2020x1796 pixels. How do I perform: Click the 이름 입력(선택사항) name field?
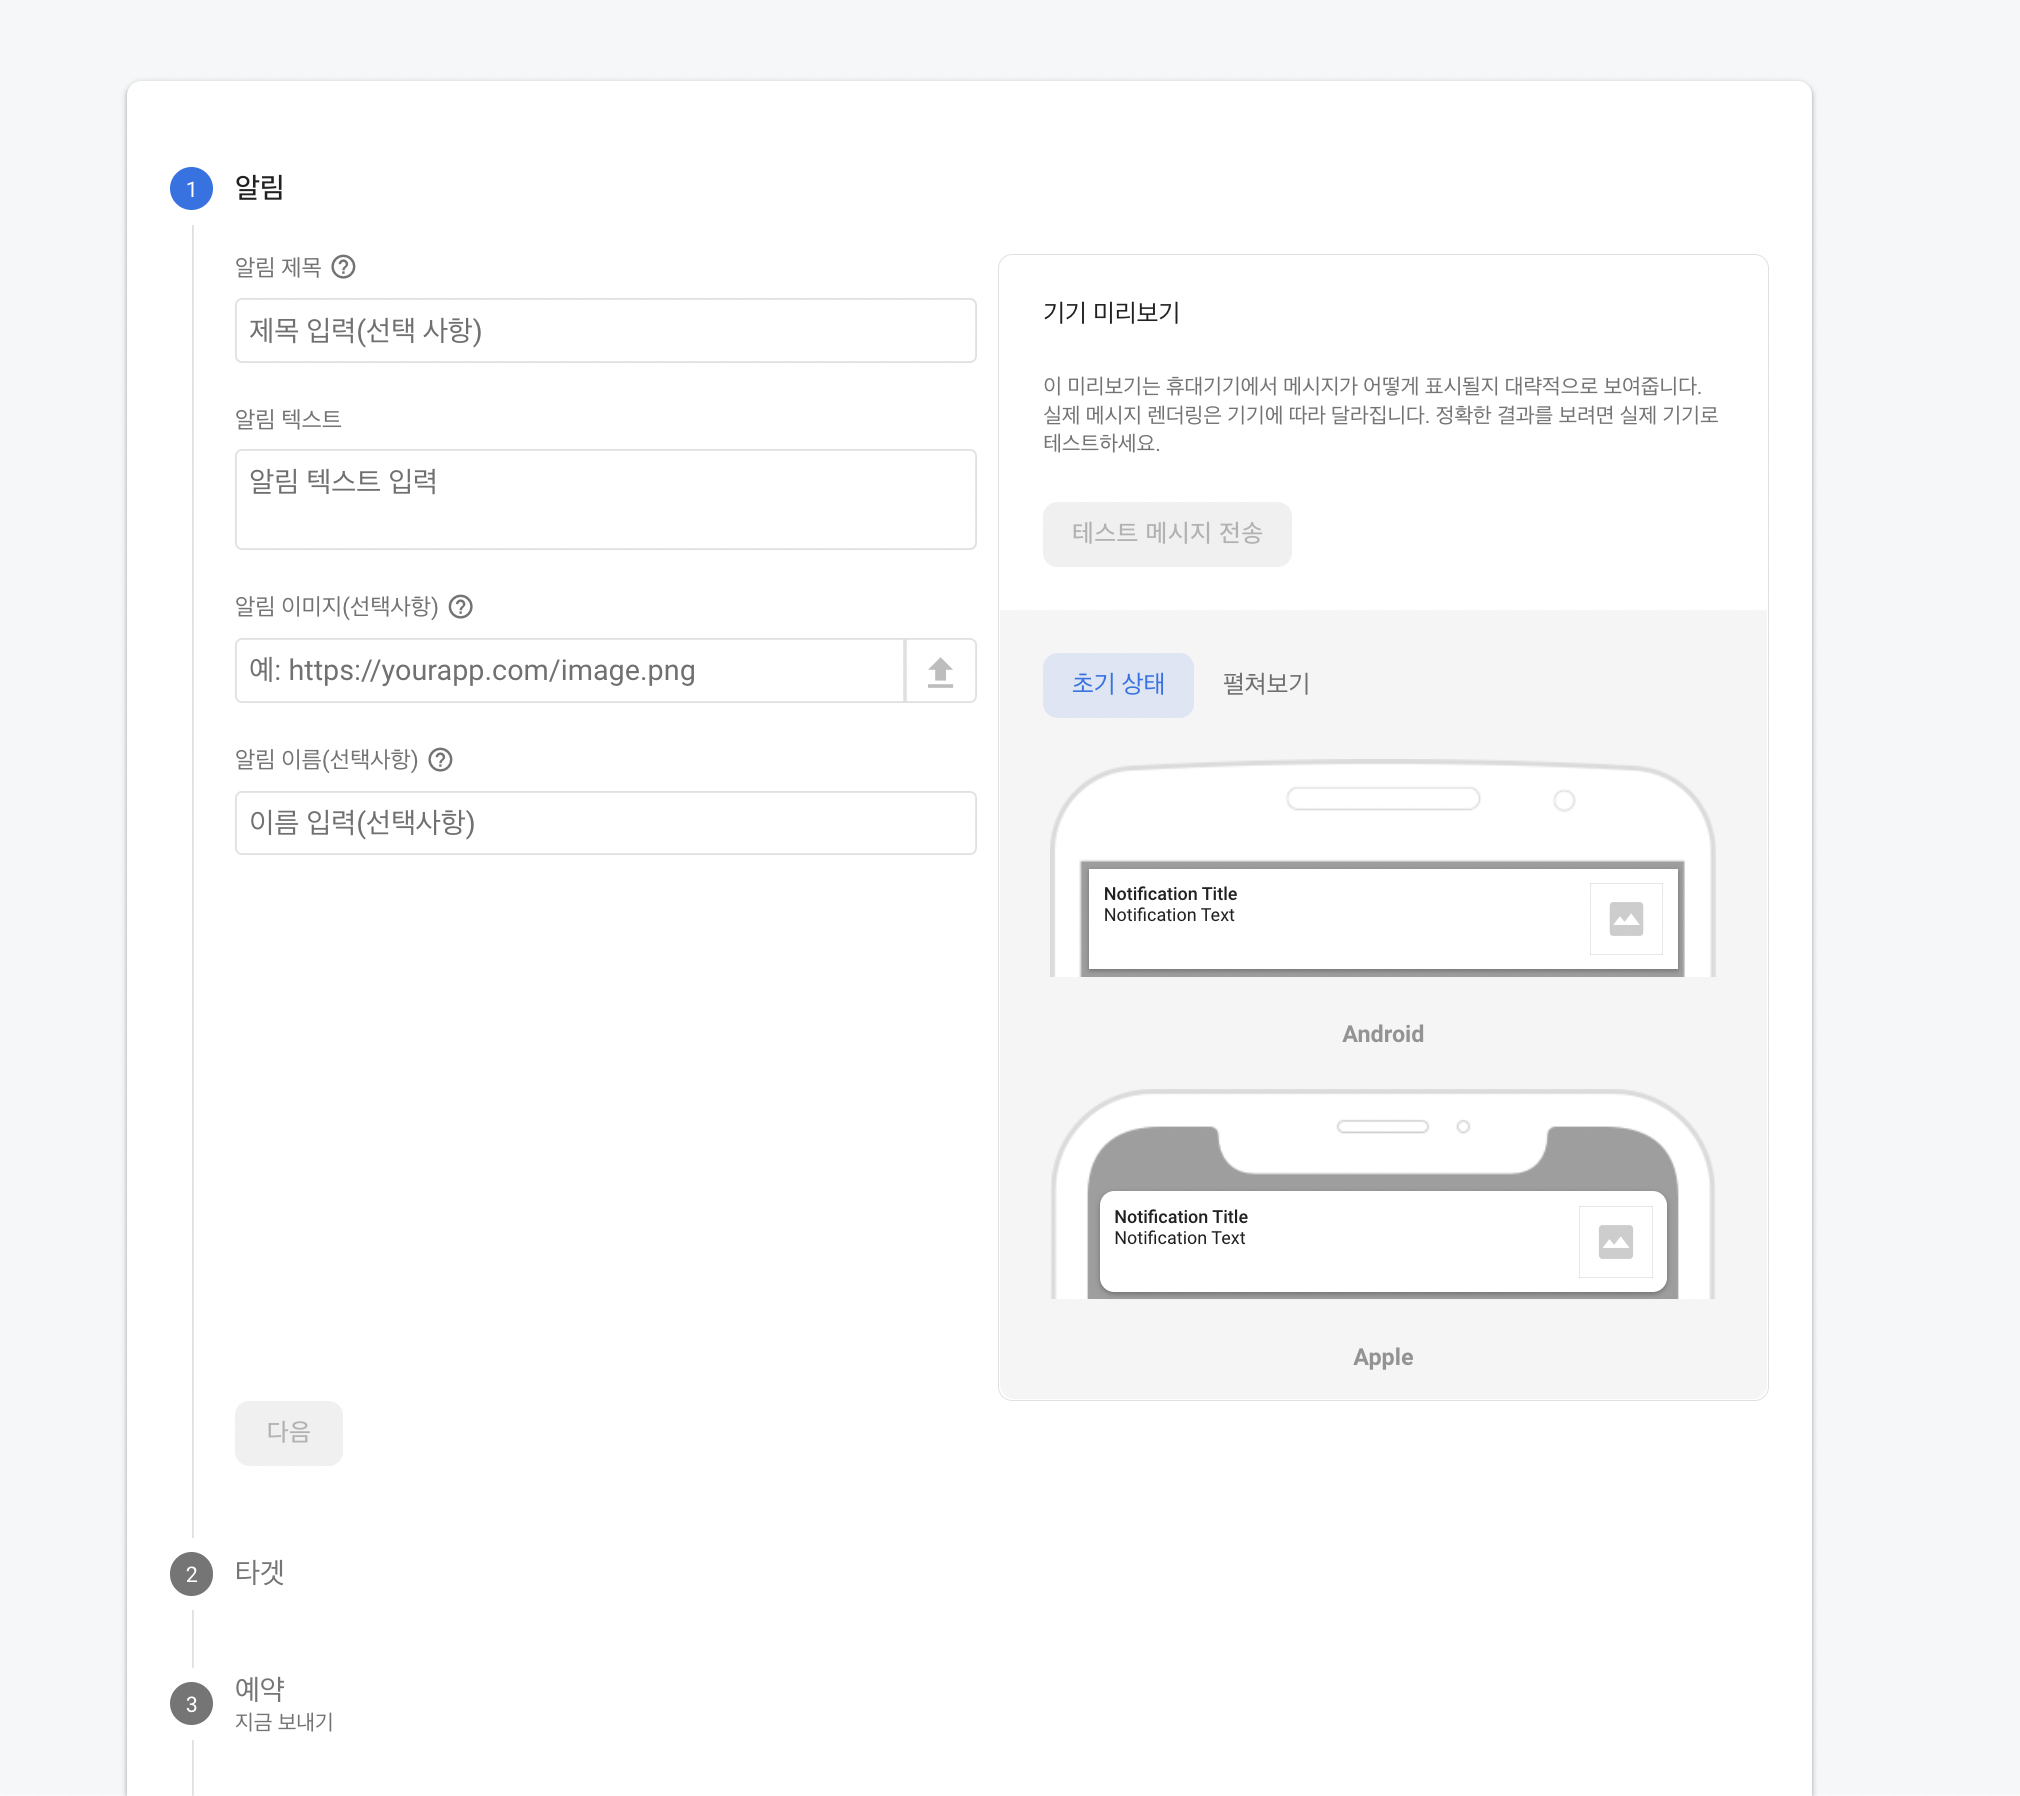[605, 823]
